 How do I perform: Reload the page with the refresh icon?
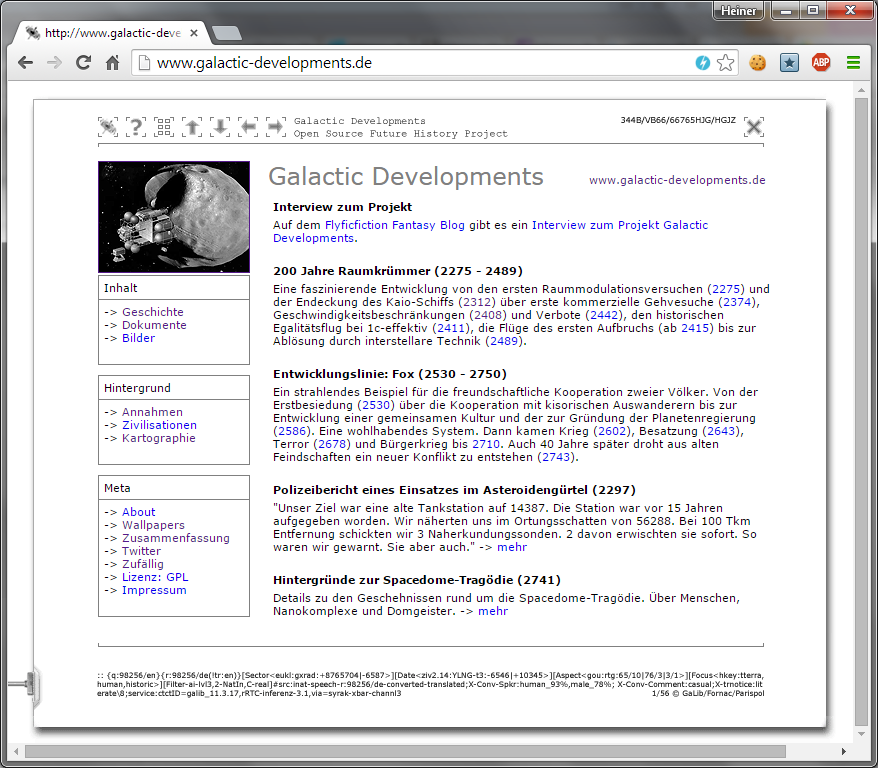(83, 63)
